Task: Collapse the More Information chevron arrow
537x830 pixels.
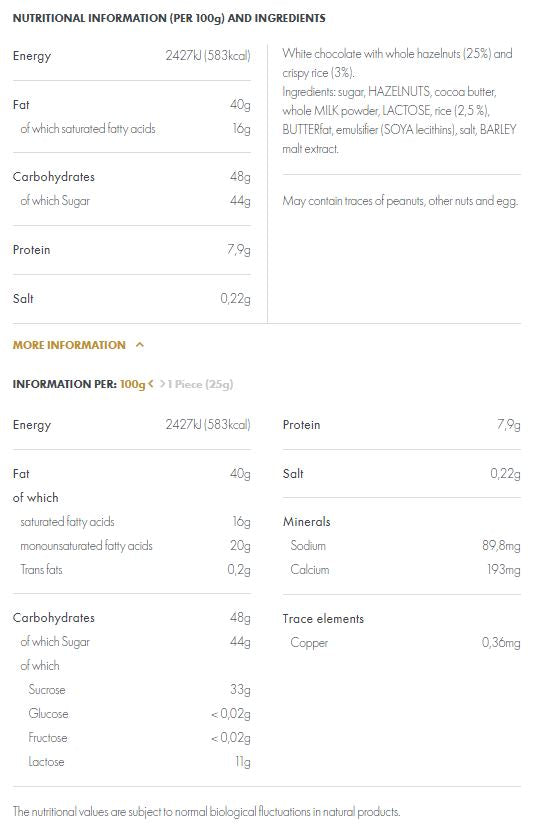Action: click(140, 345)
